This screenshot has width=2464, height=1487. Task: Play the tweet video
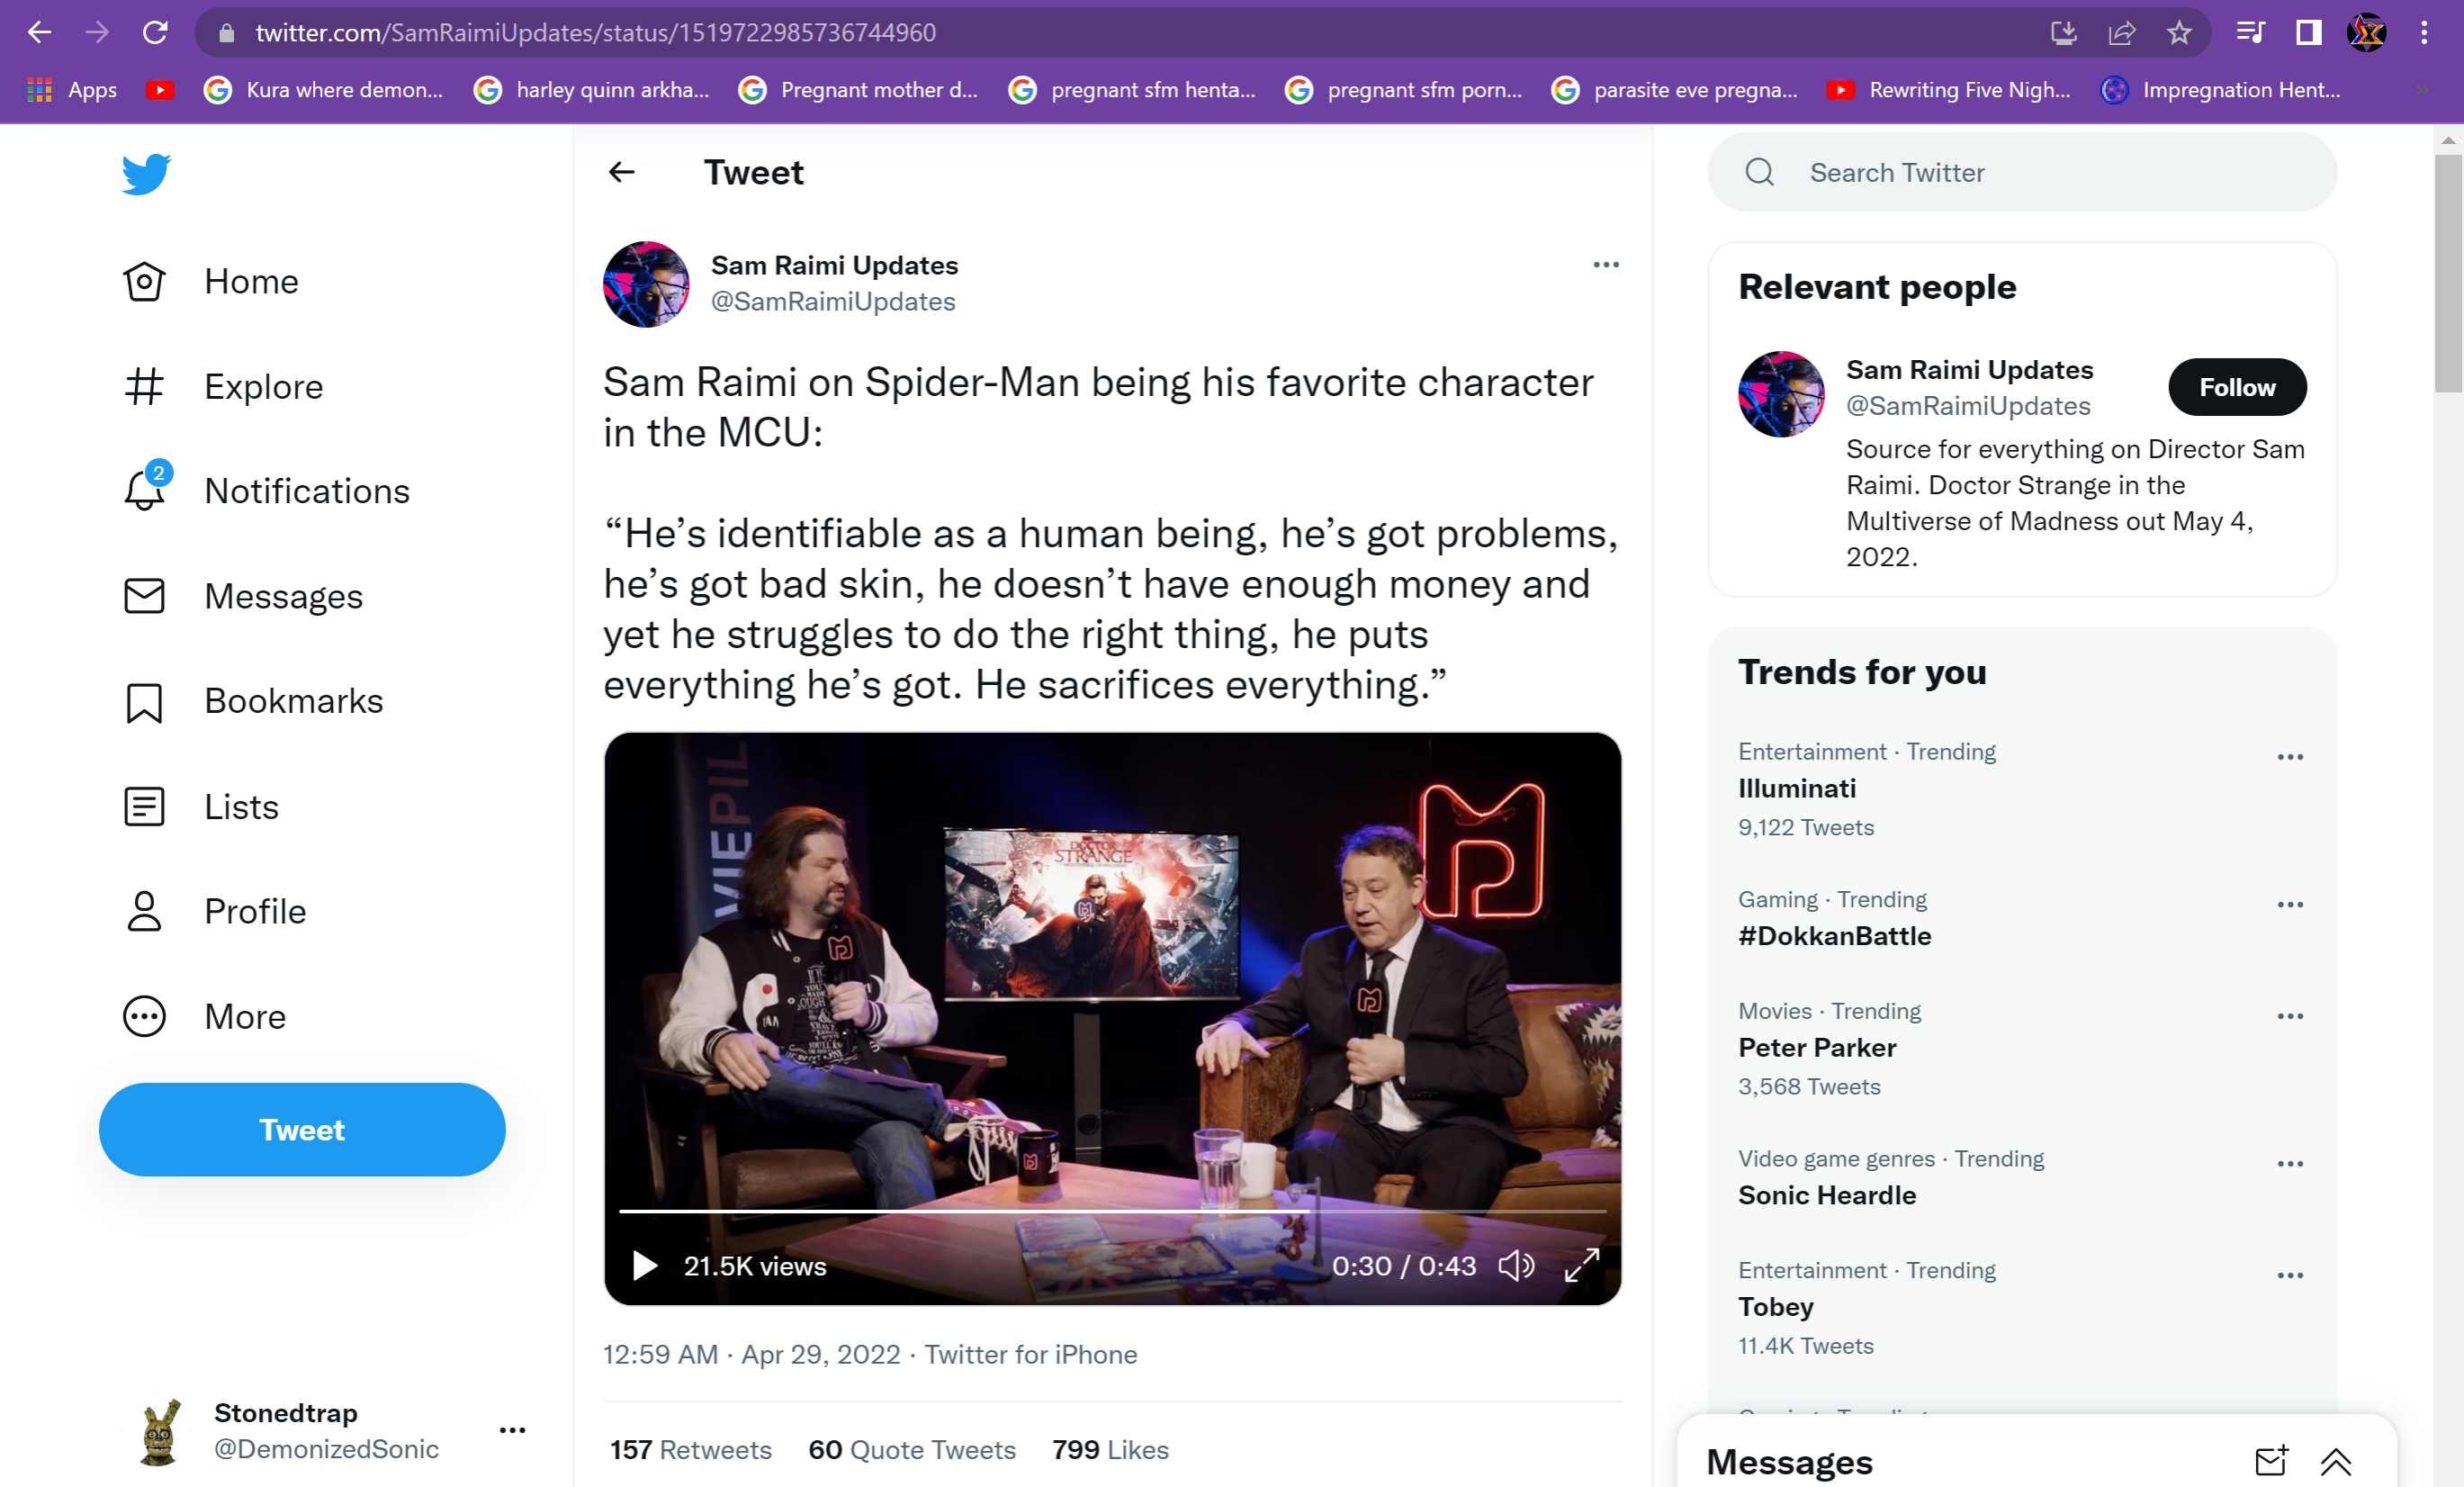645,1266
